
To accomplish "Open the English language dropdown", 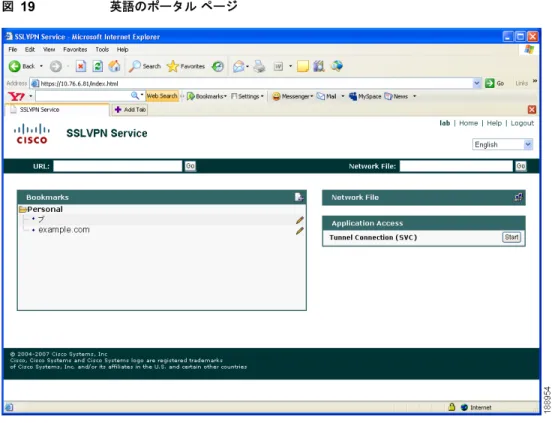I will [502, 145].
